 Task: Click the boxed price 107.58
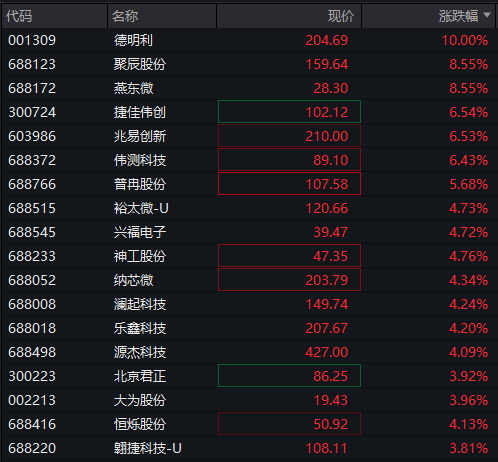[x=289, y=184]
